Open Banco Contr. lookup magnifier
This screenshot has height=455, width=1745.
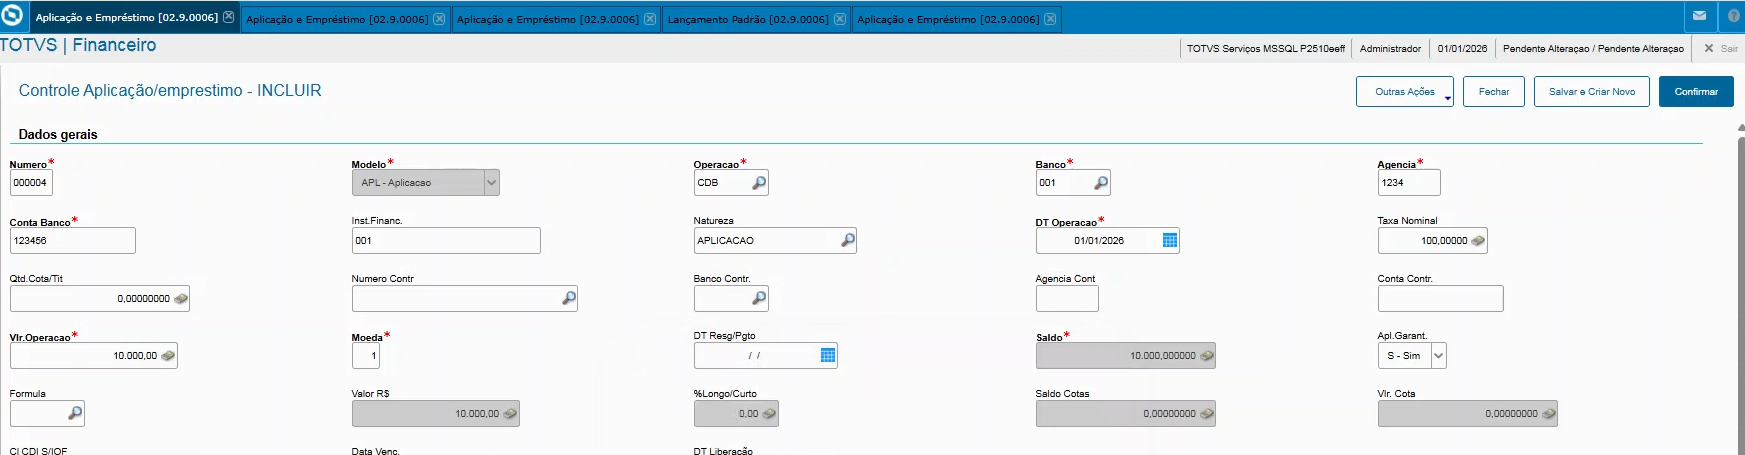coord(759,298)
